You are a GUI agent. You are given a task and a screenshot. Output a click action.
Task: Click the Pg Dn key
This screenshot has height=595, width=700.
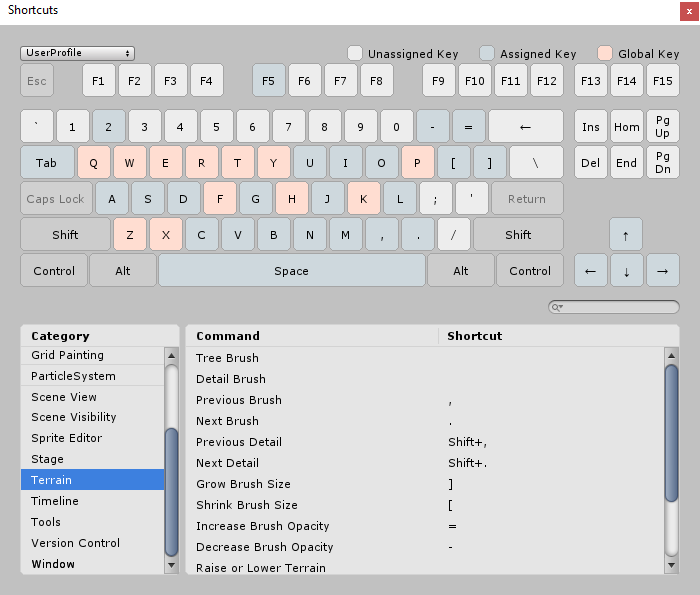click(663, 162)
